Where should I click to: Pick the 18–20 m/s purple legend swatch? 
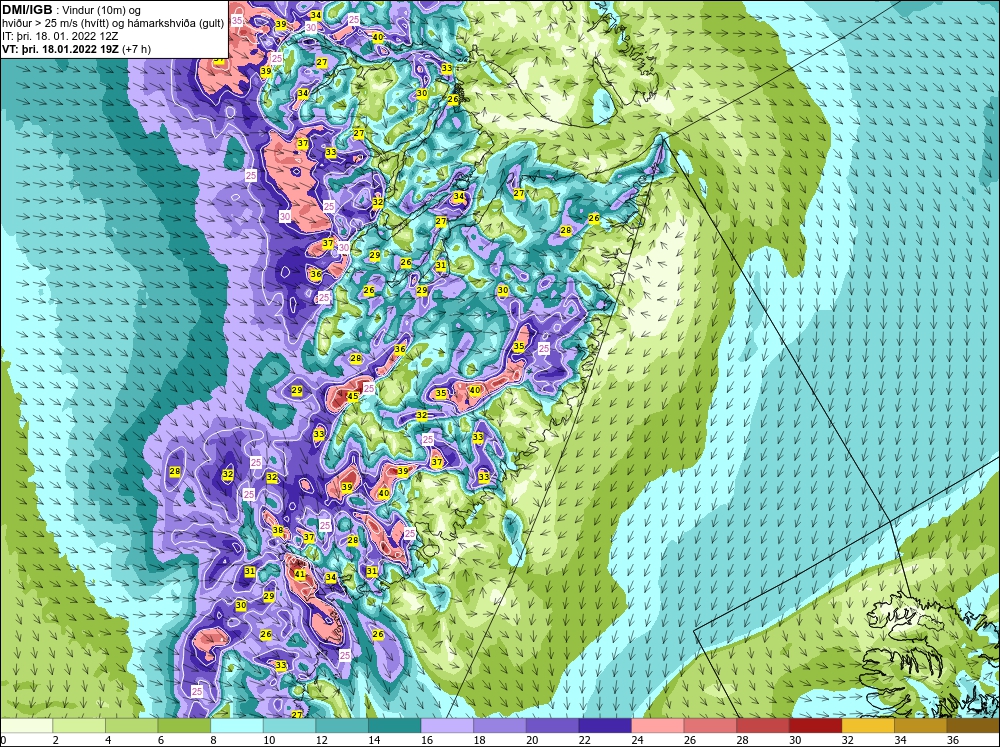(x=500, y=726)
